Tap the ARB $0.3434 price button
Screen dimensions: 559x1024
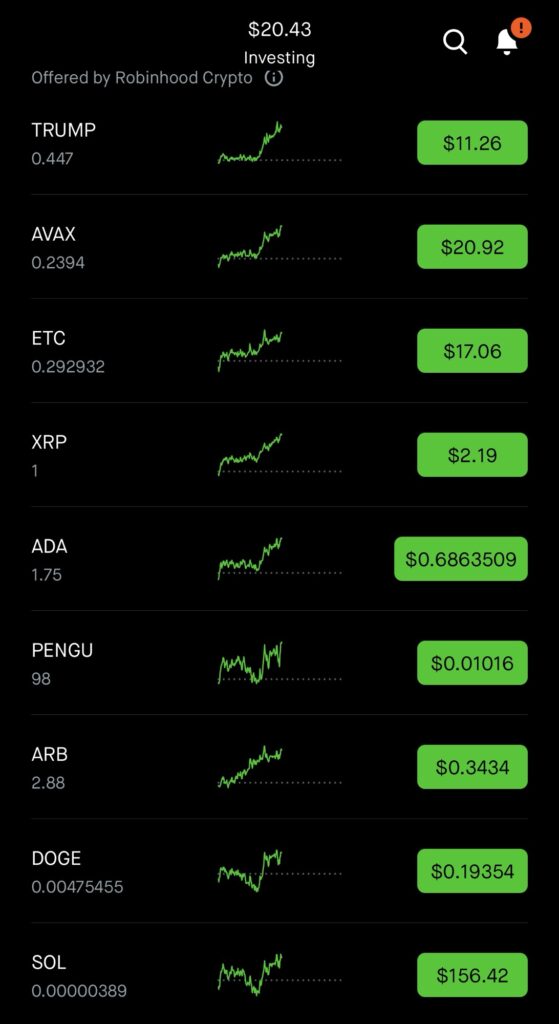pyautogui.click(x=472, y=767)
